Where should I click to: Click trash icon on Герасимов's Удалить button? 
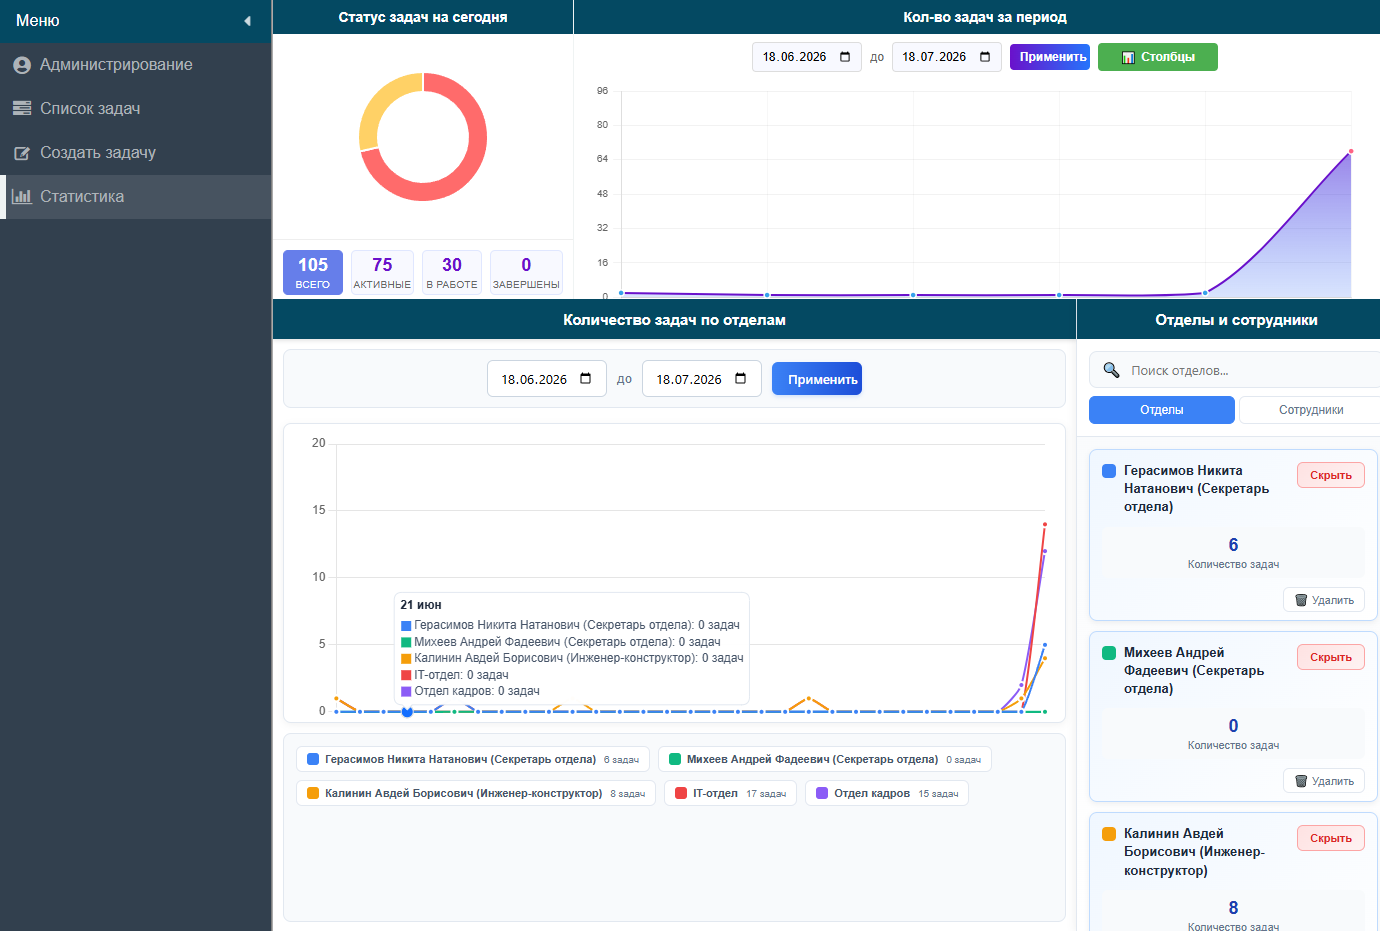point(1301,600)
